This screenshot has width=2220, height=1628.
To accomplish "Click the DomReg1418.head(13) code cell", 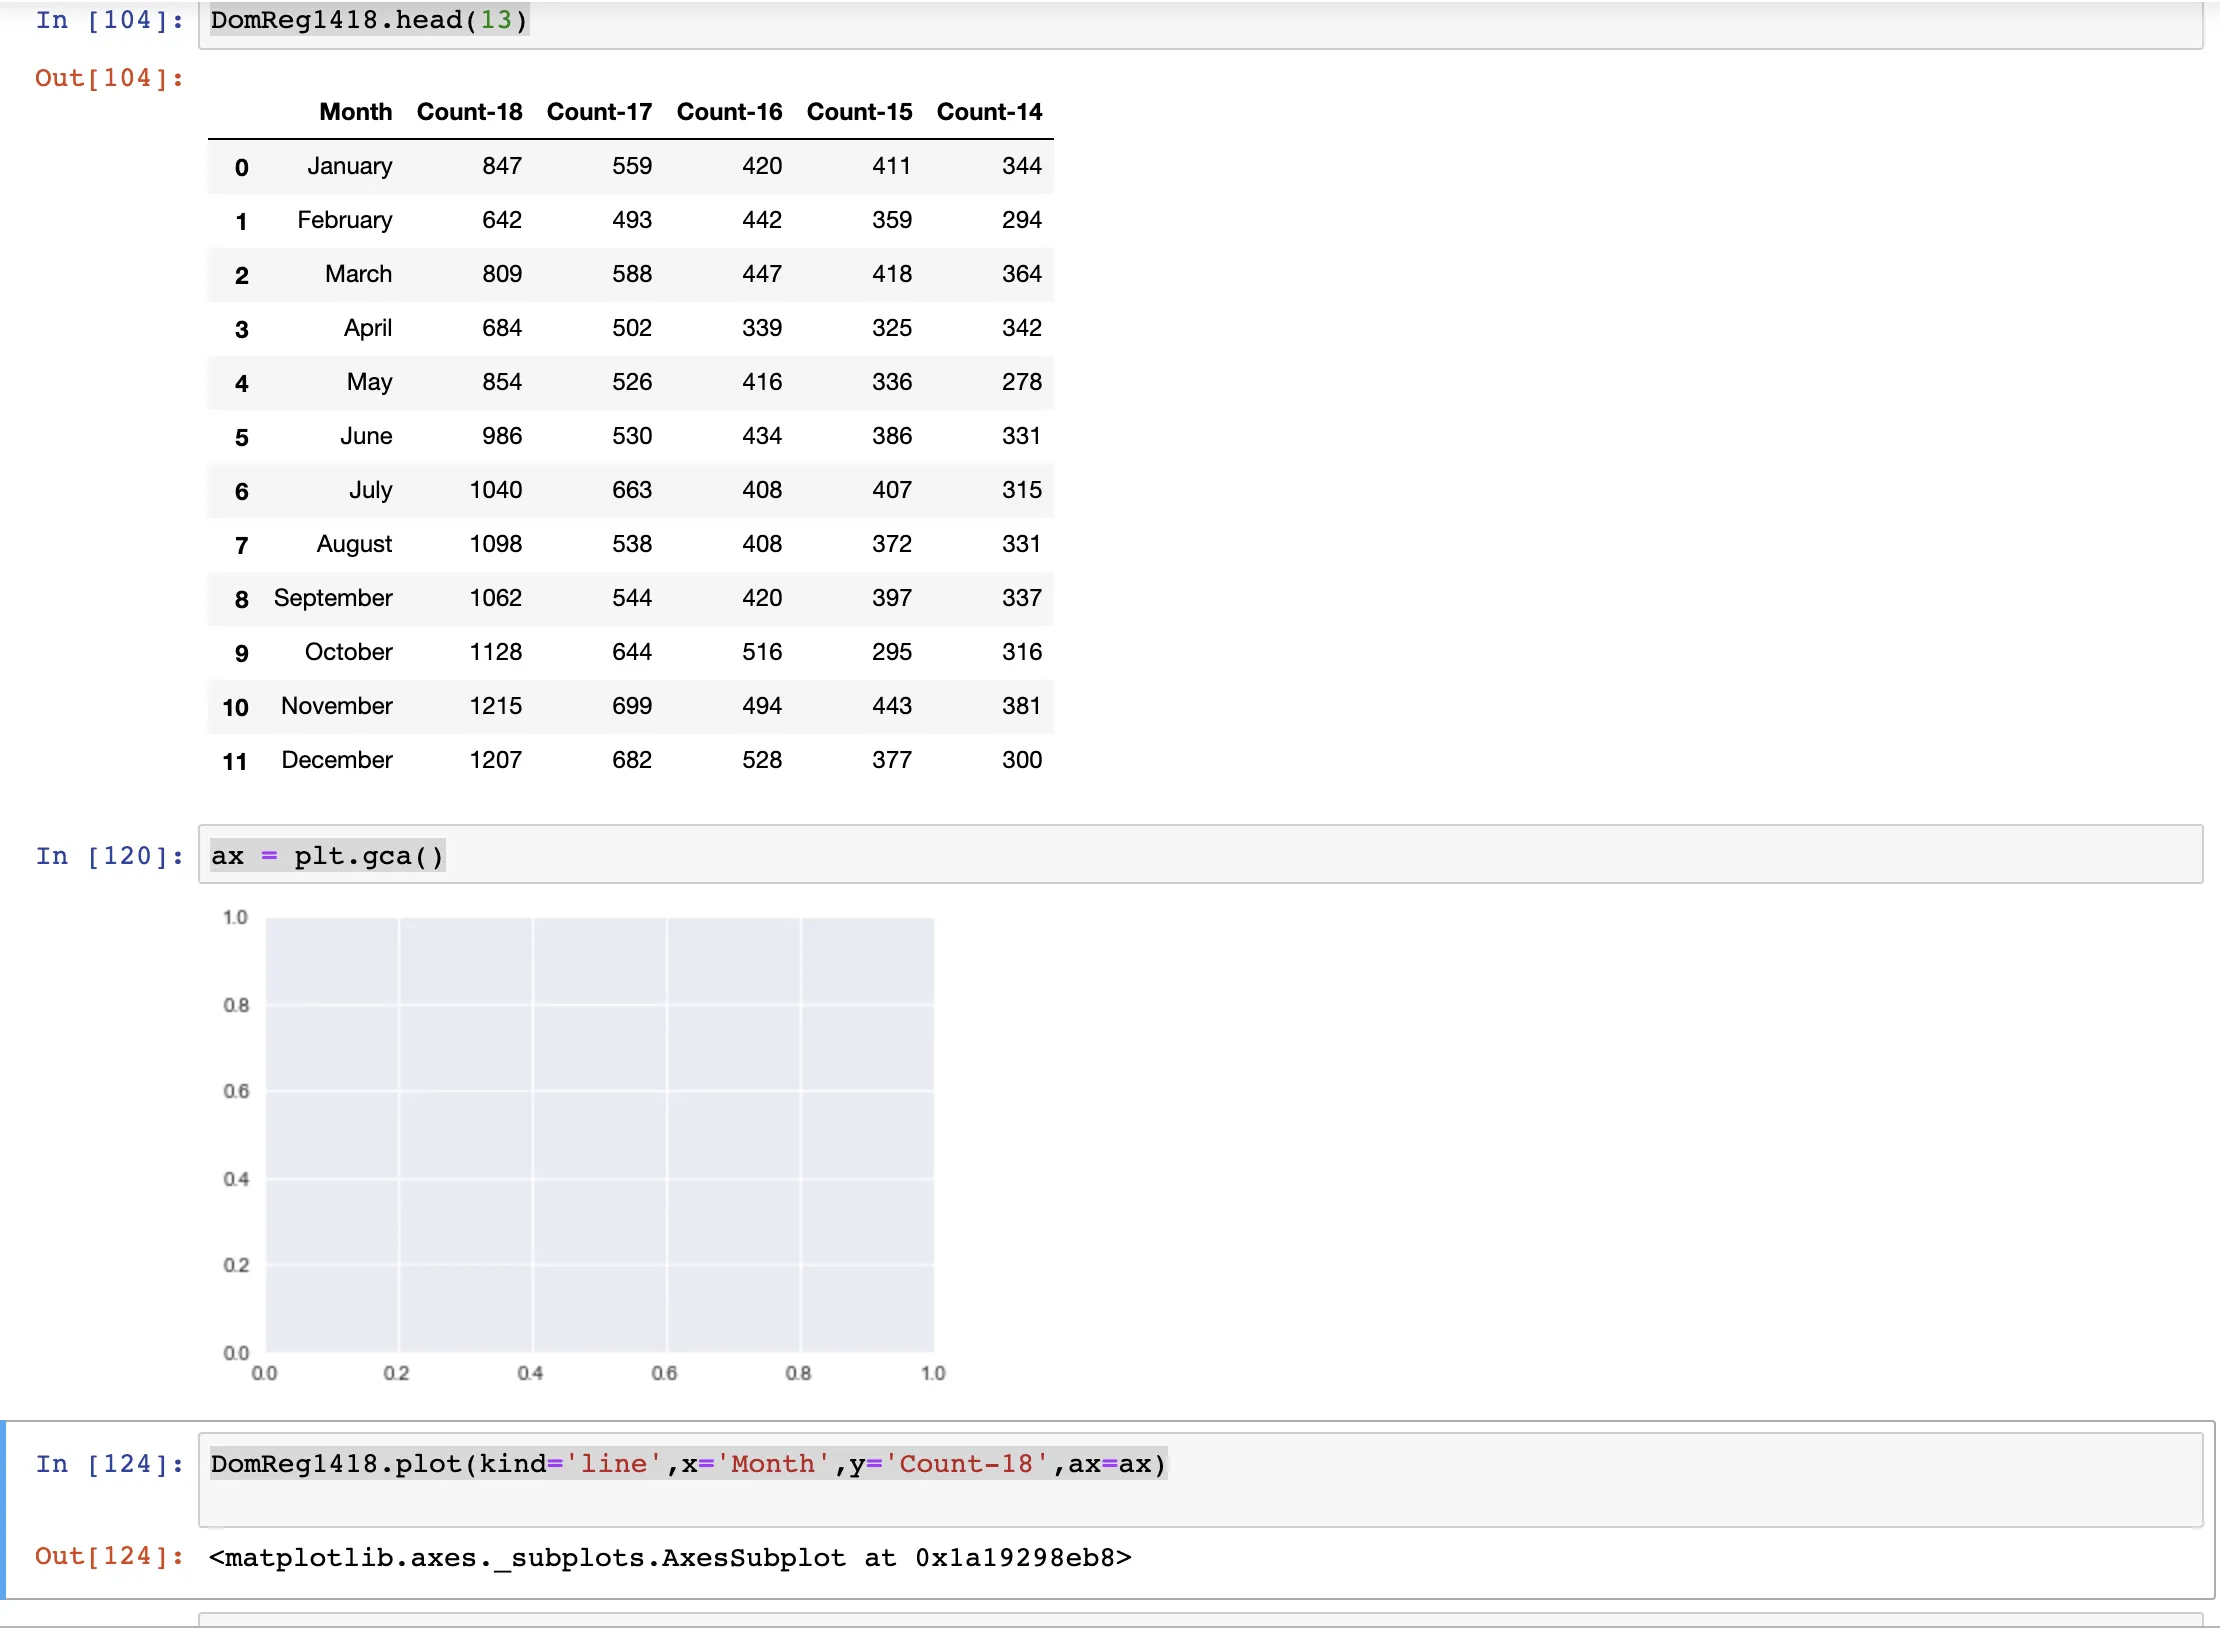I will 1200,22.
